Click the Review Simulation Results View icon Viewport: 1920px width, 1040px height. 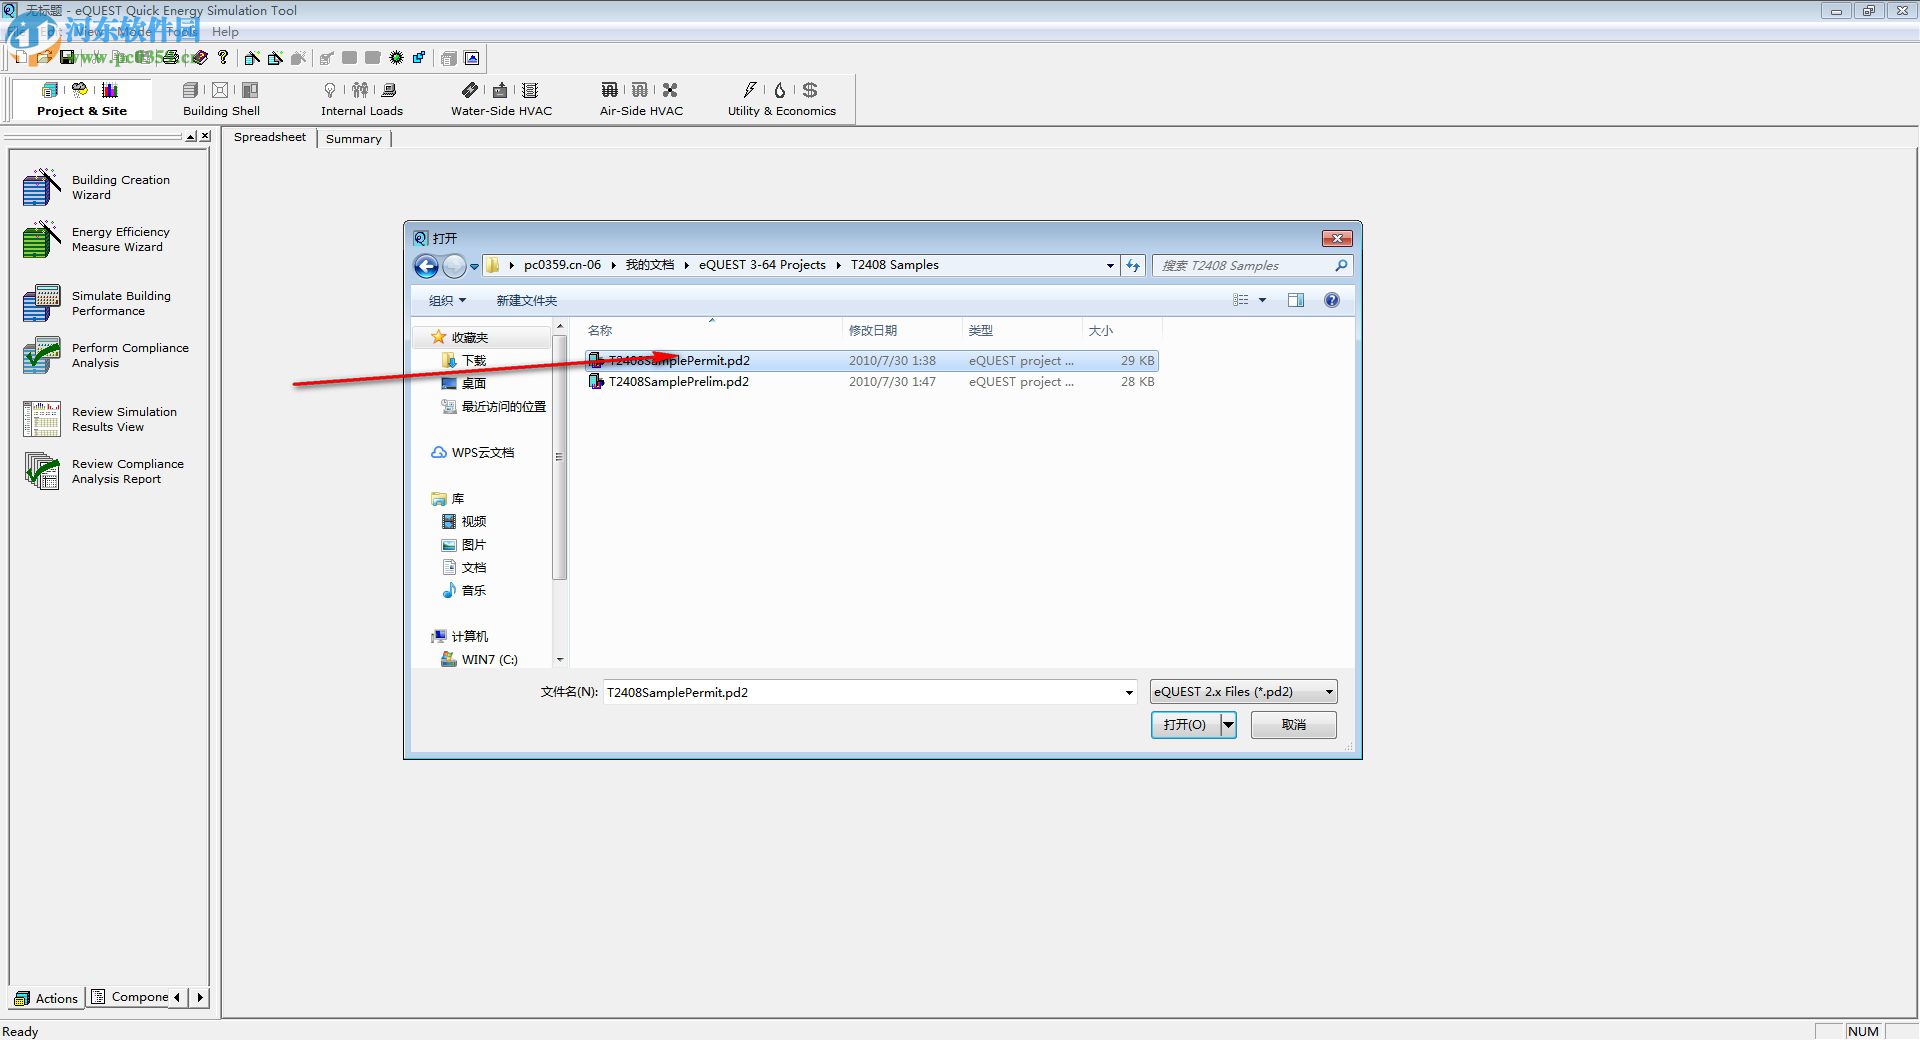point(41,419)
